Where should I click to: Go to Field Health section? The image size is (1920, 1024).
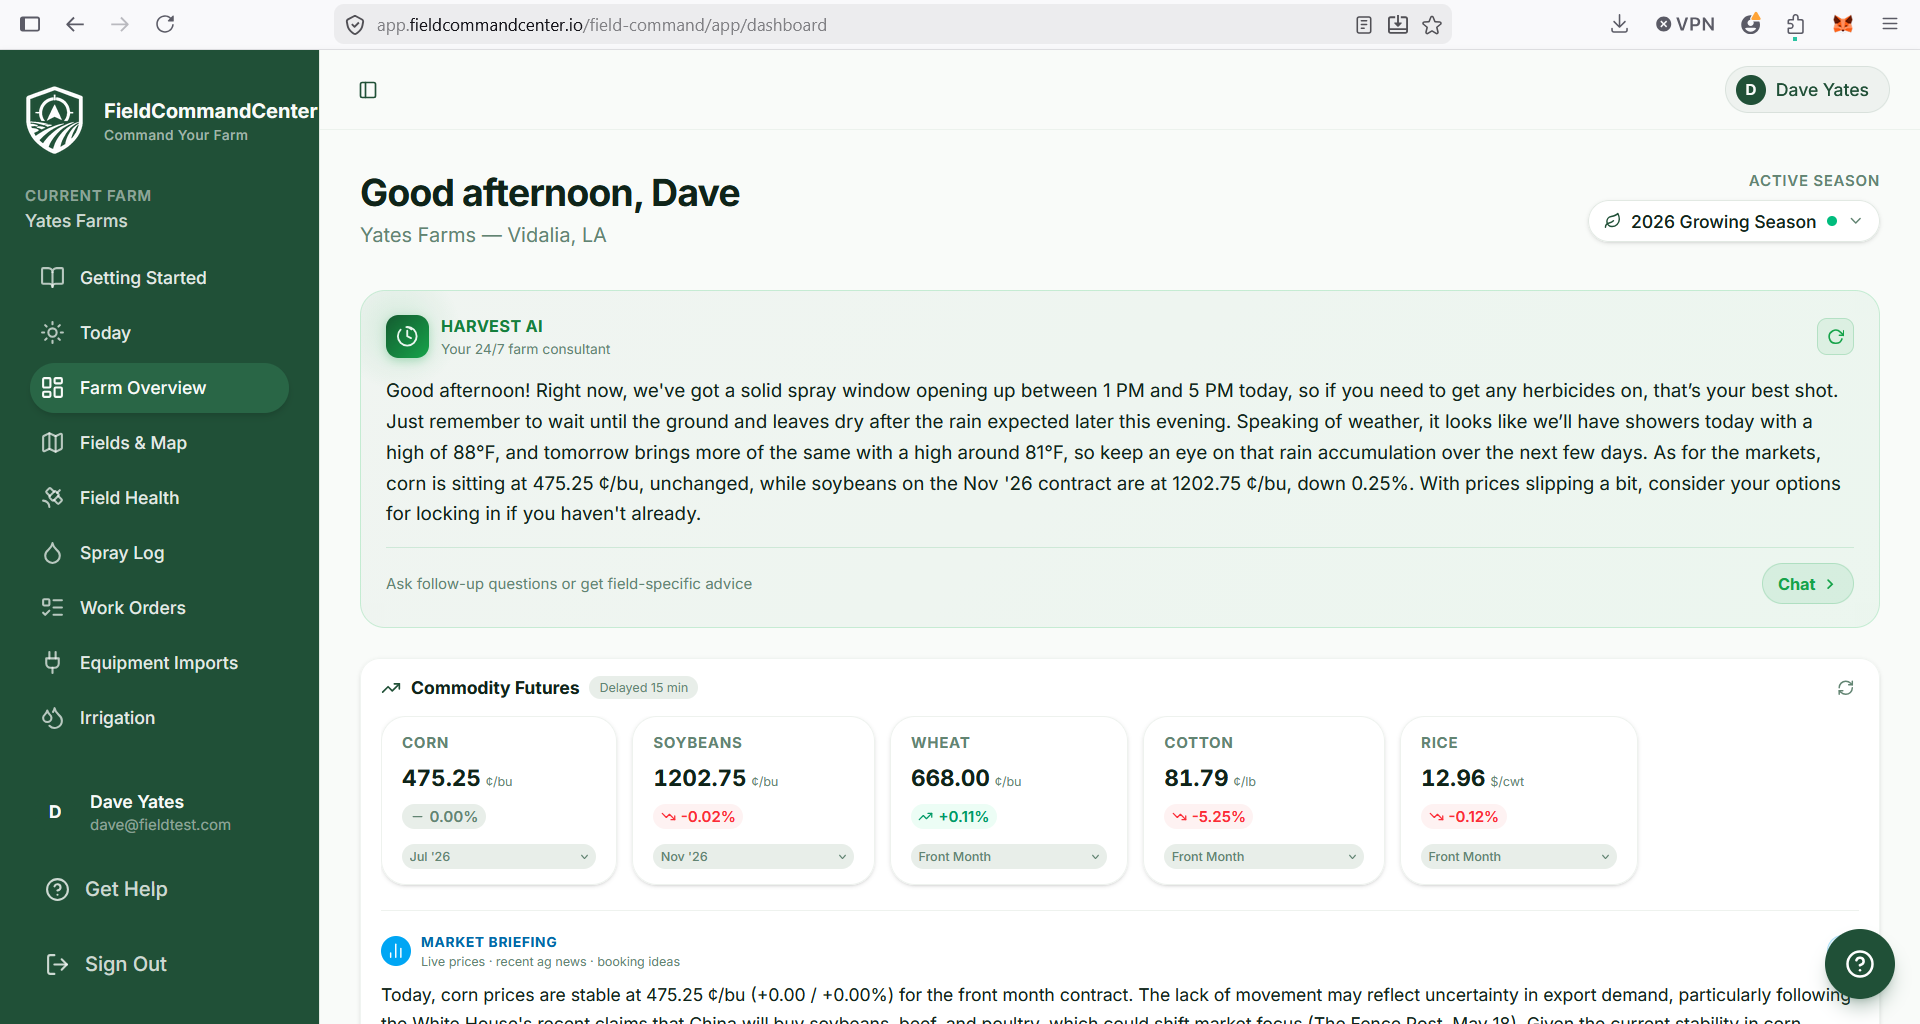159,498
